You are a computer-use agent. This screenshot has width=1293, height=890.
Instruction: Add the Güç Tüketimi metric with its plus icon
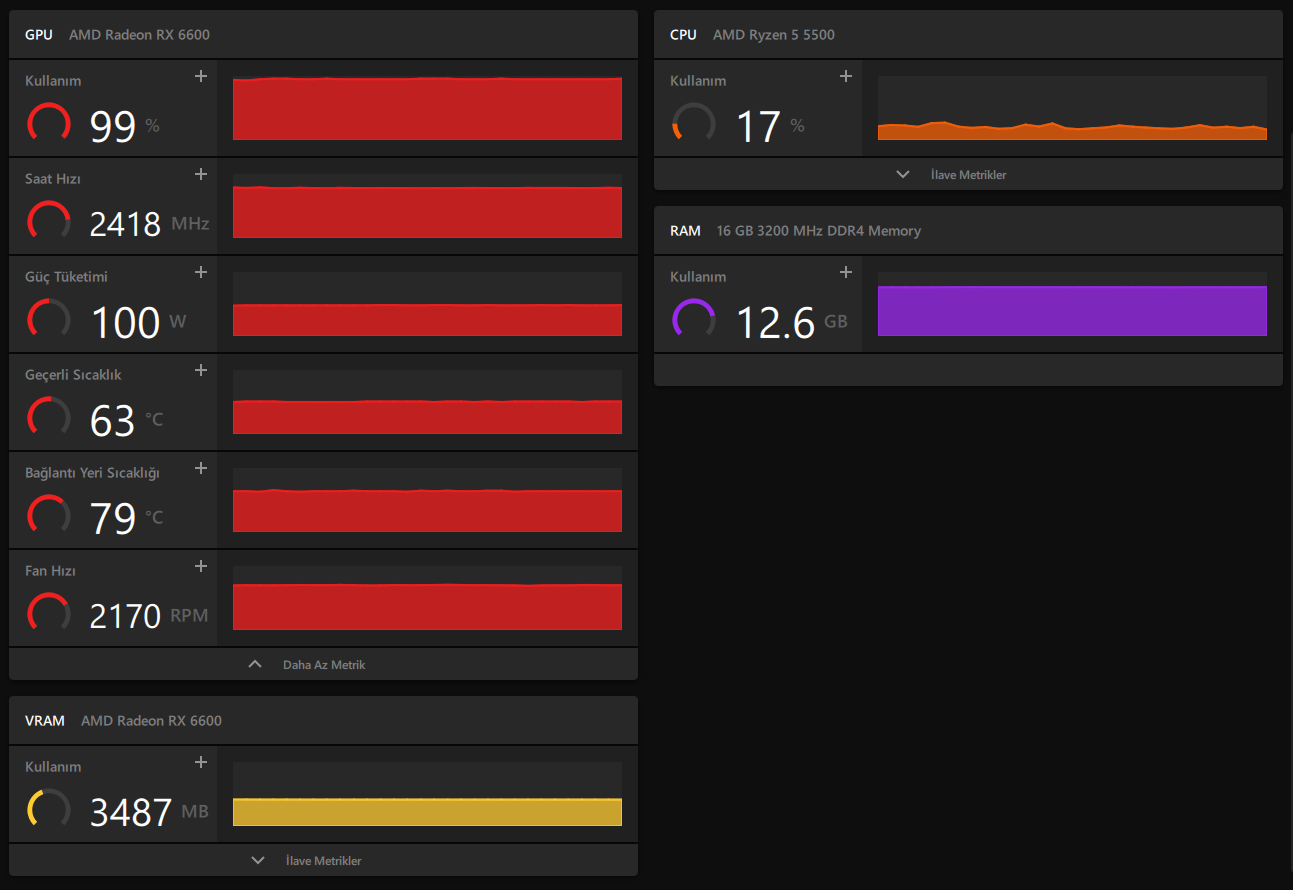[x=201, y=272]
